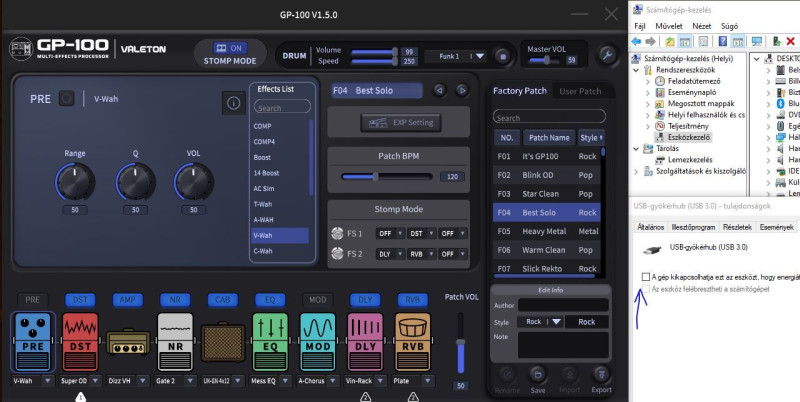Stop the drum machine playback

coord(503,56)
